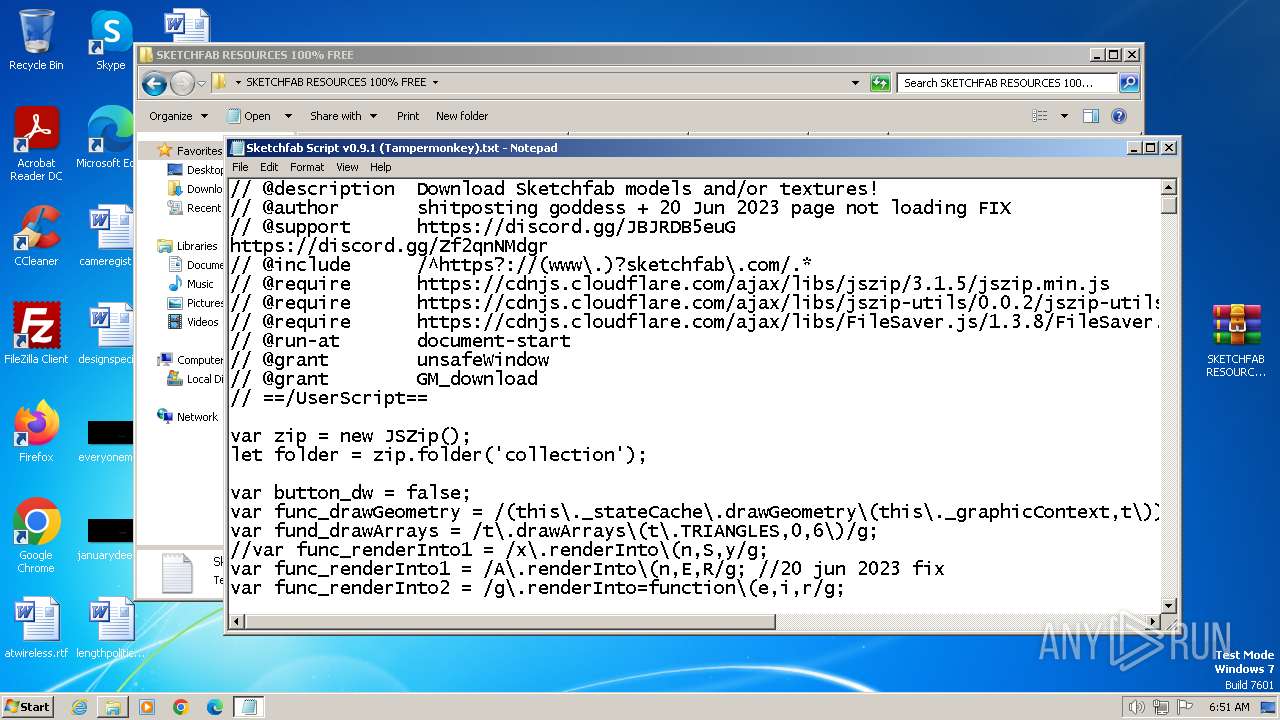The height and width of the screenshot is (720, 1280).
Task: Open the Notepad File menu
Action: click(x=240, y=167)
